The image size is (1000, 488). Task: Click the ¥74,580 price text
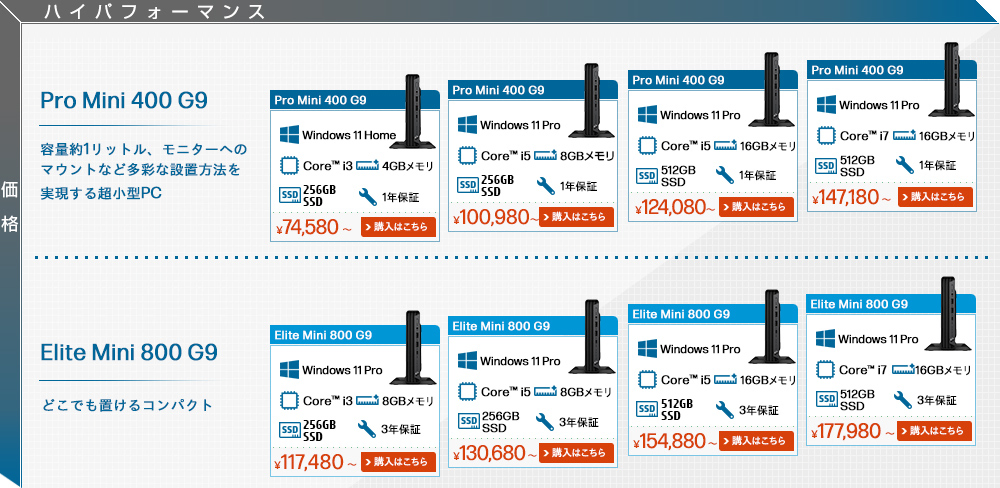coord(314,228)
